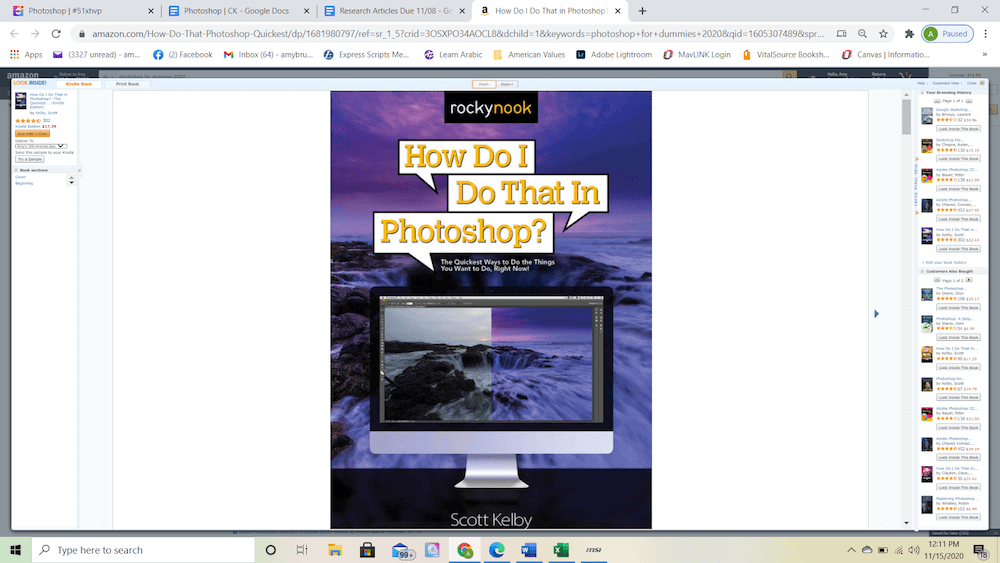The width and height of the screenshot is (1000, 563).
Task: Click the Help link in Look Inside header
Action: [x=921, y=83]
